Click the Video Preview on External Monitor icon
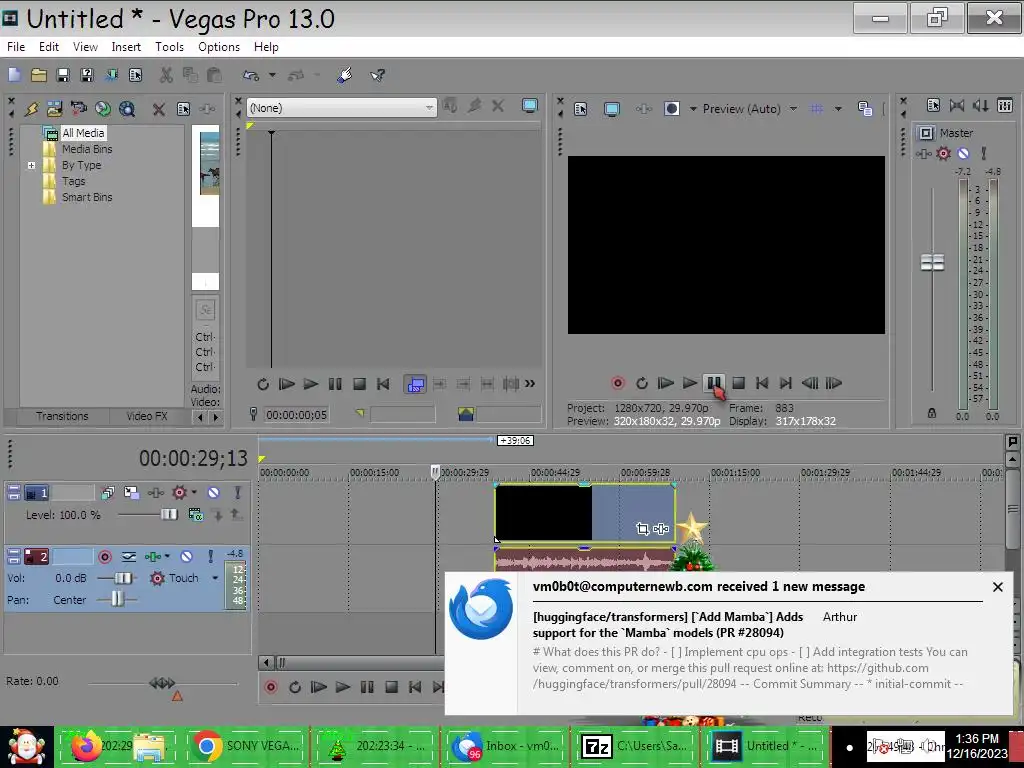The height and width of the screenshot is (768, 1024). pos(611,109)
